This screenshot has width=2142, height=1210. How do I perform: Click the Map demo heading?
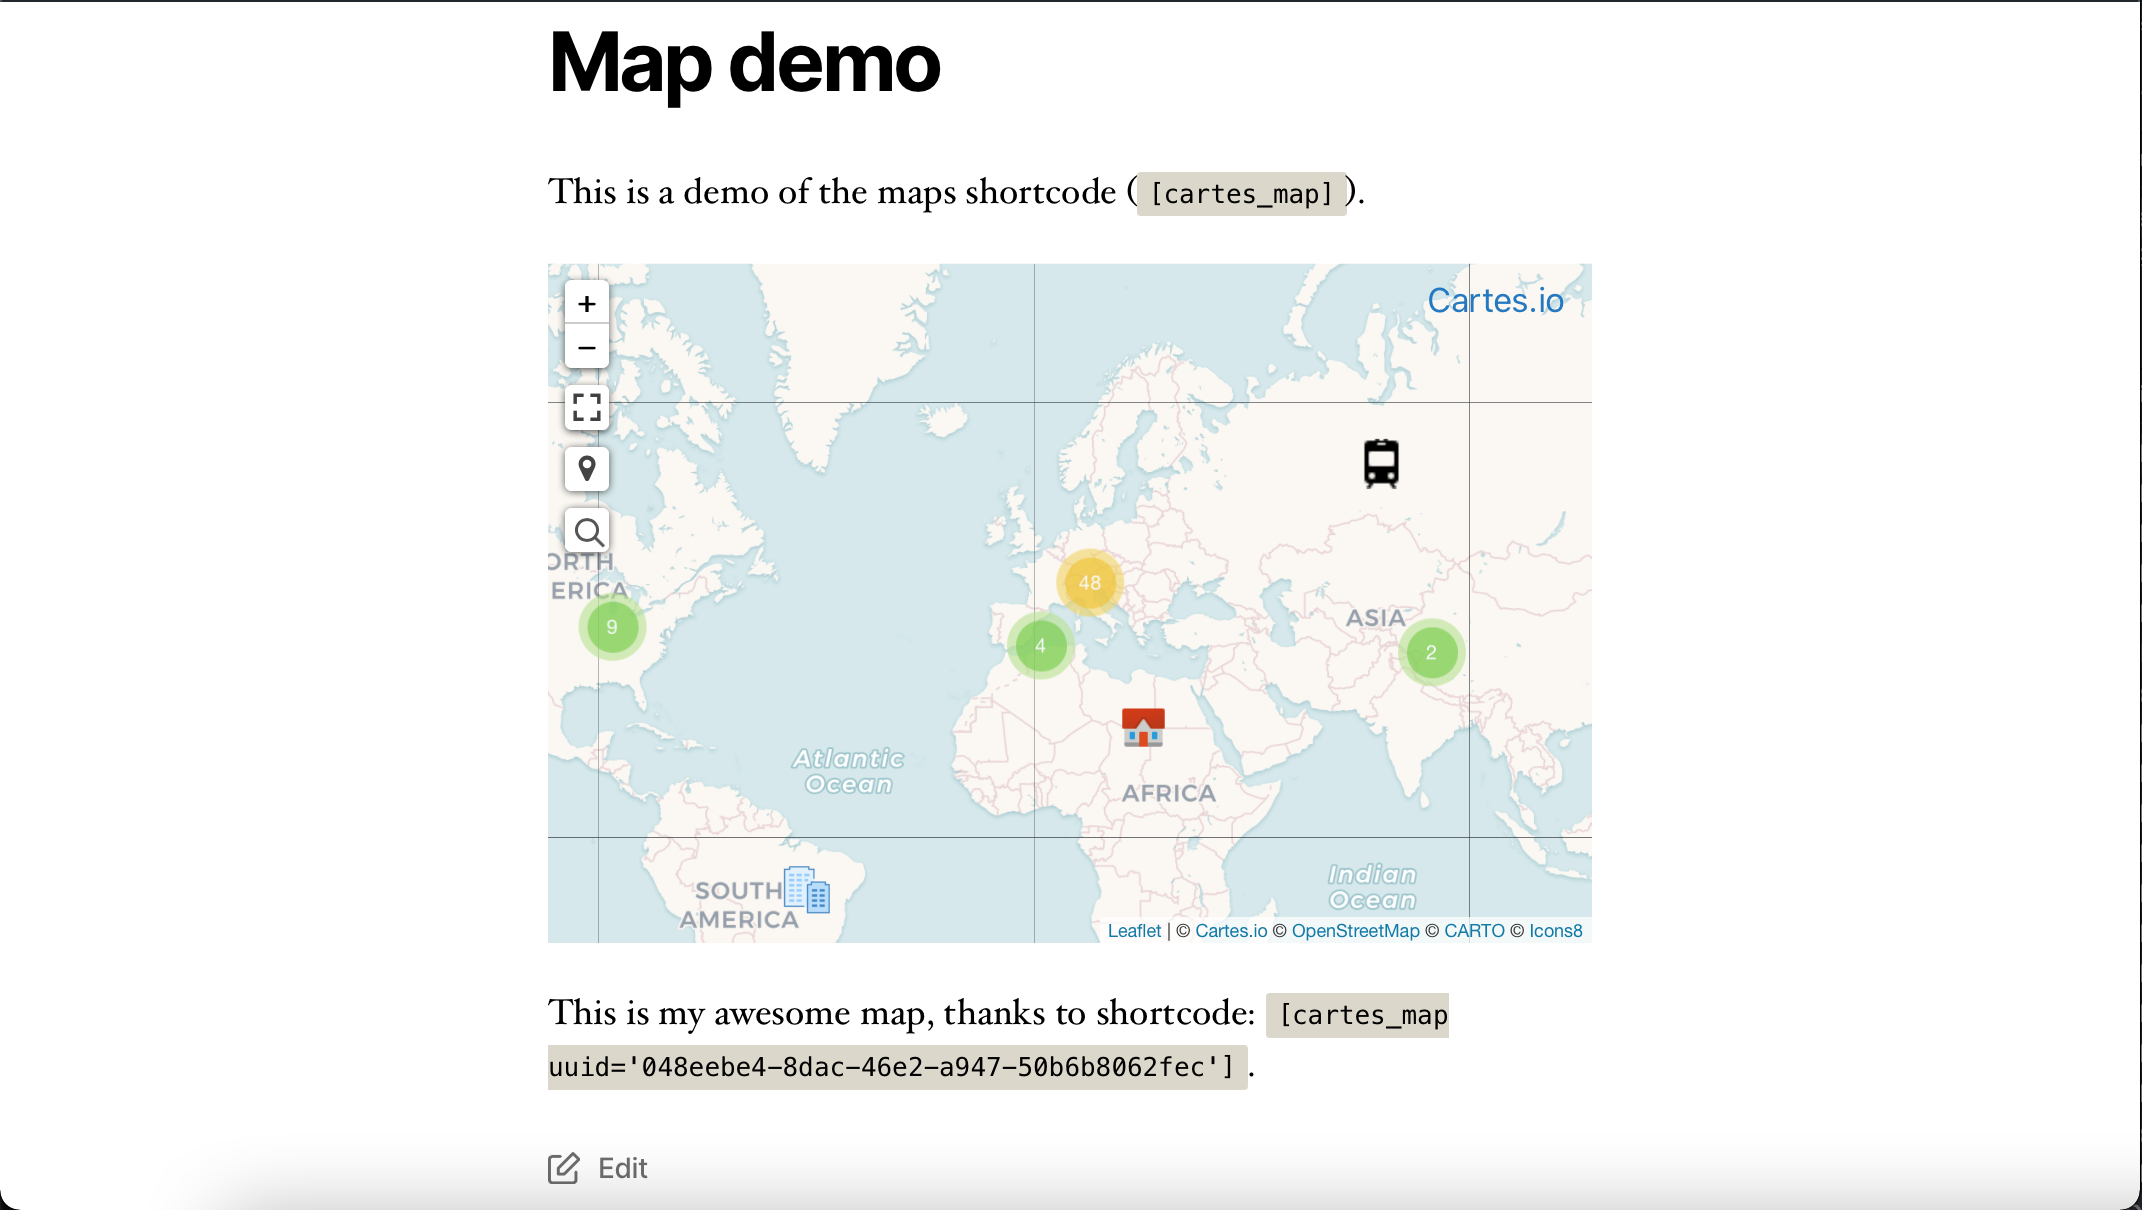[745, 64]
